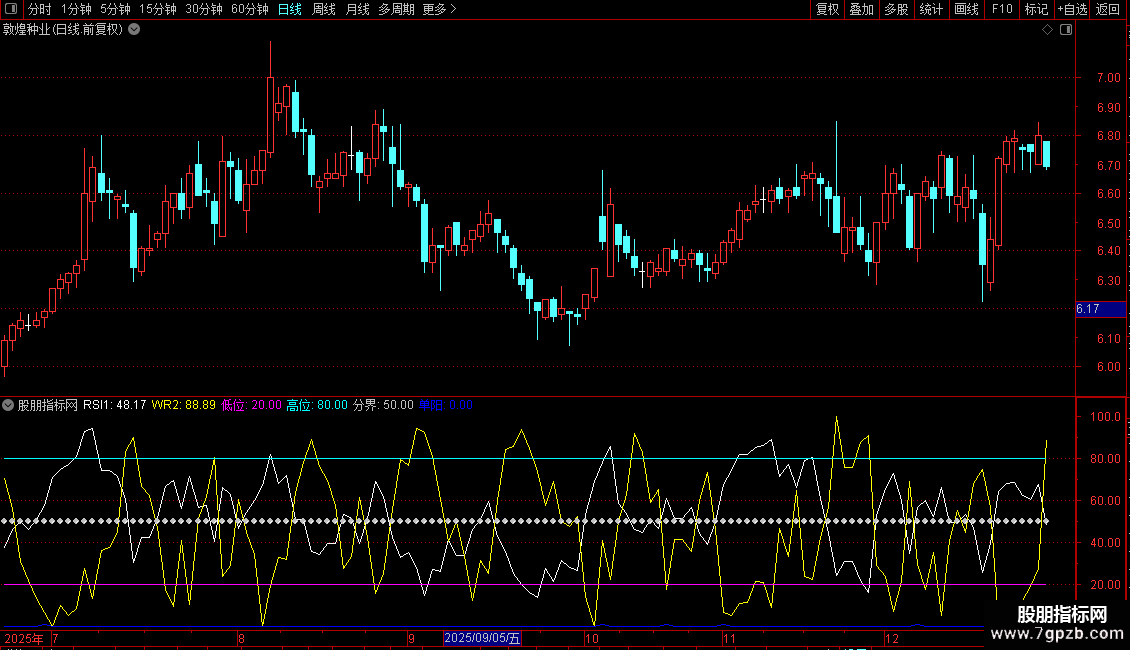Toggle the right side panel icon

point(1066,30)
